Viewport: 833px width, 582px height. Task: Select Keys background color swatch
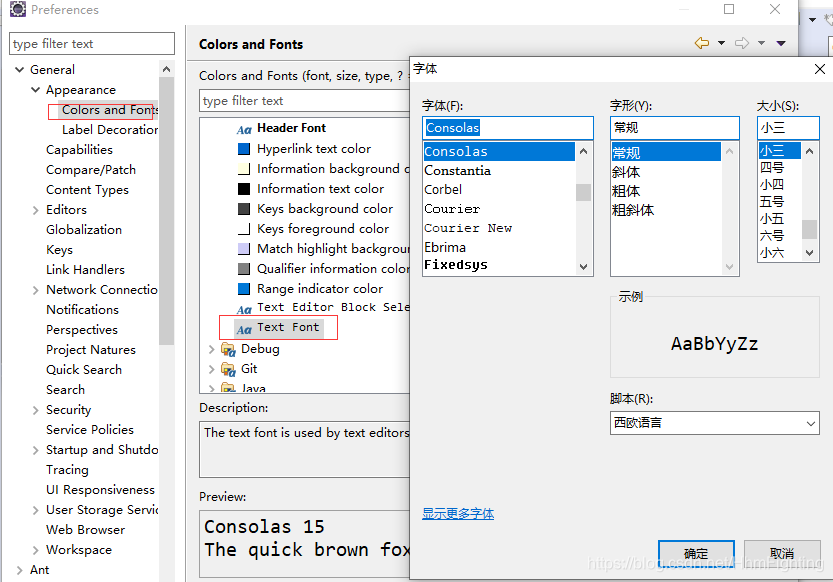pyautogui.click(x=244, y=209)
